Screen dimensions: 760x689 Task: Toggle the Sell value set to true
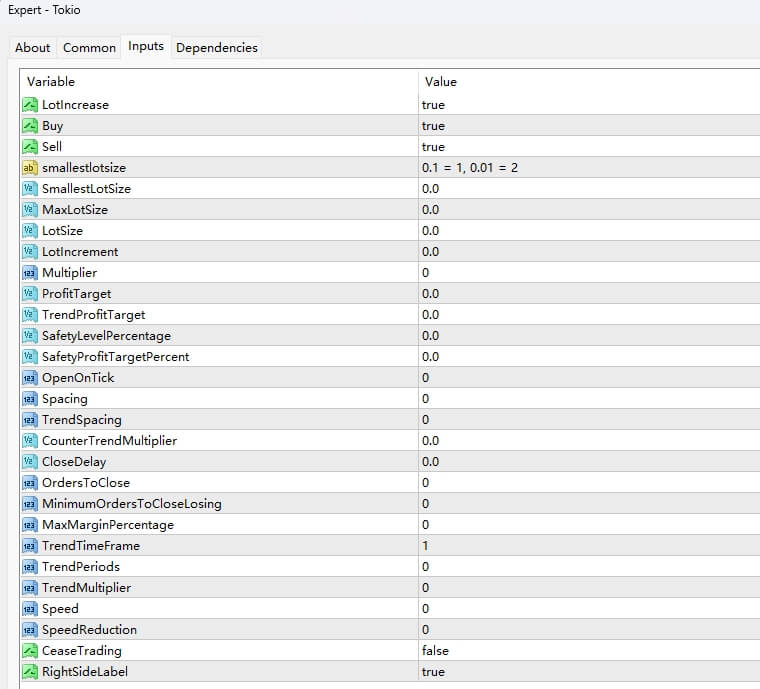(433, 147)
